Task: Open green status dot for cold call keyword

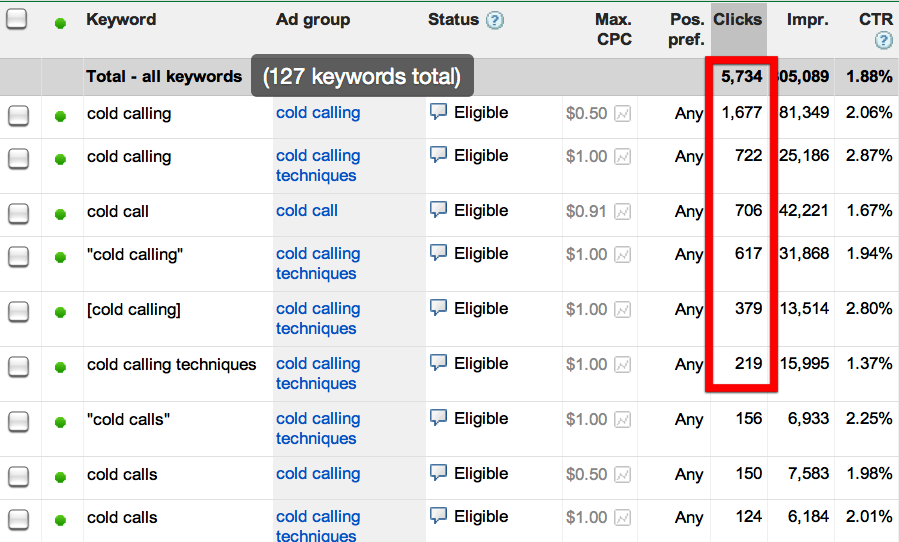Action: 60,213
